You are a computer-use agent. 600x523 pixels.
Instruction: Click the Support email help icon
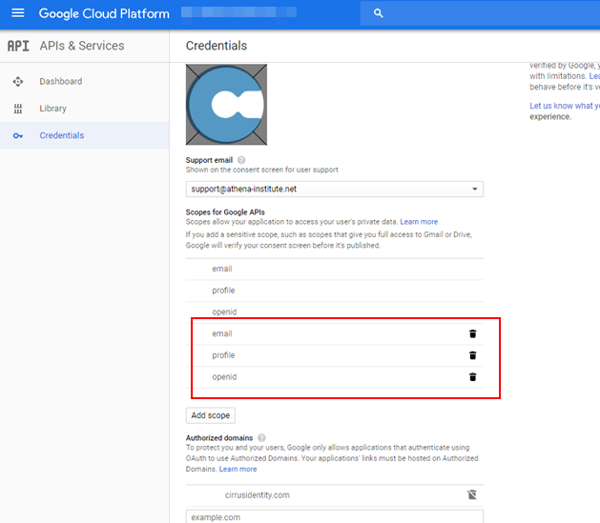(x=241, y=160)
